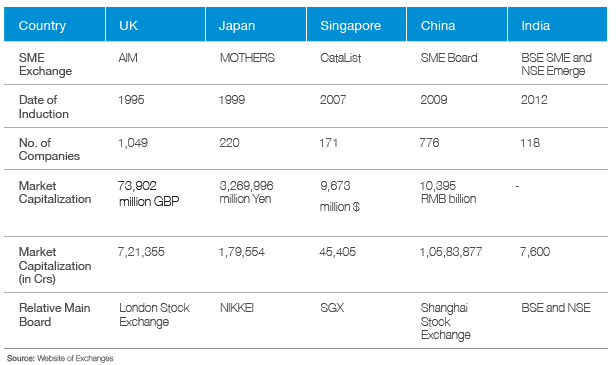Select the MOTHERS exchange cell
Viewport: 616px width, 365px height.
(247, 58)
